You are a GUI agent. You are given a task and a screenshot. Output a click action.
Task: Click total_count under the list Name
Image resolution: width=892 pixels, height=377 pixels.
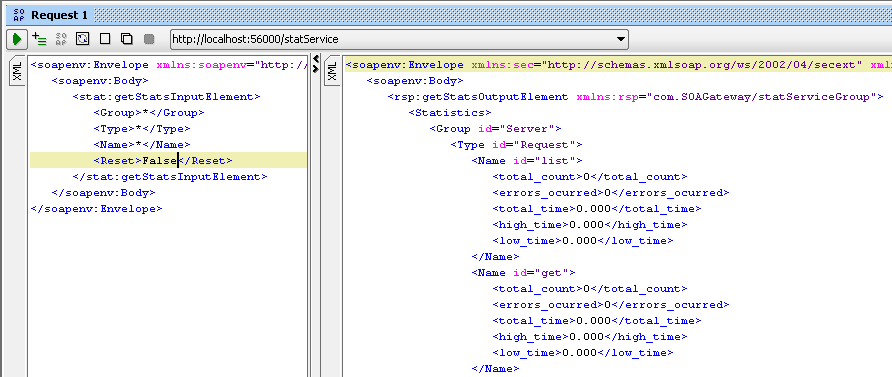590,176
